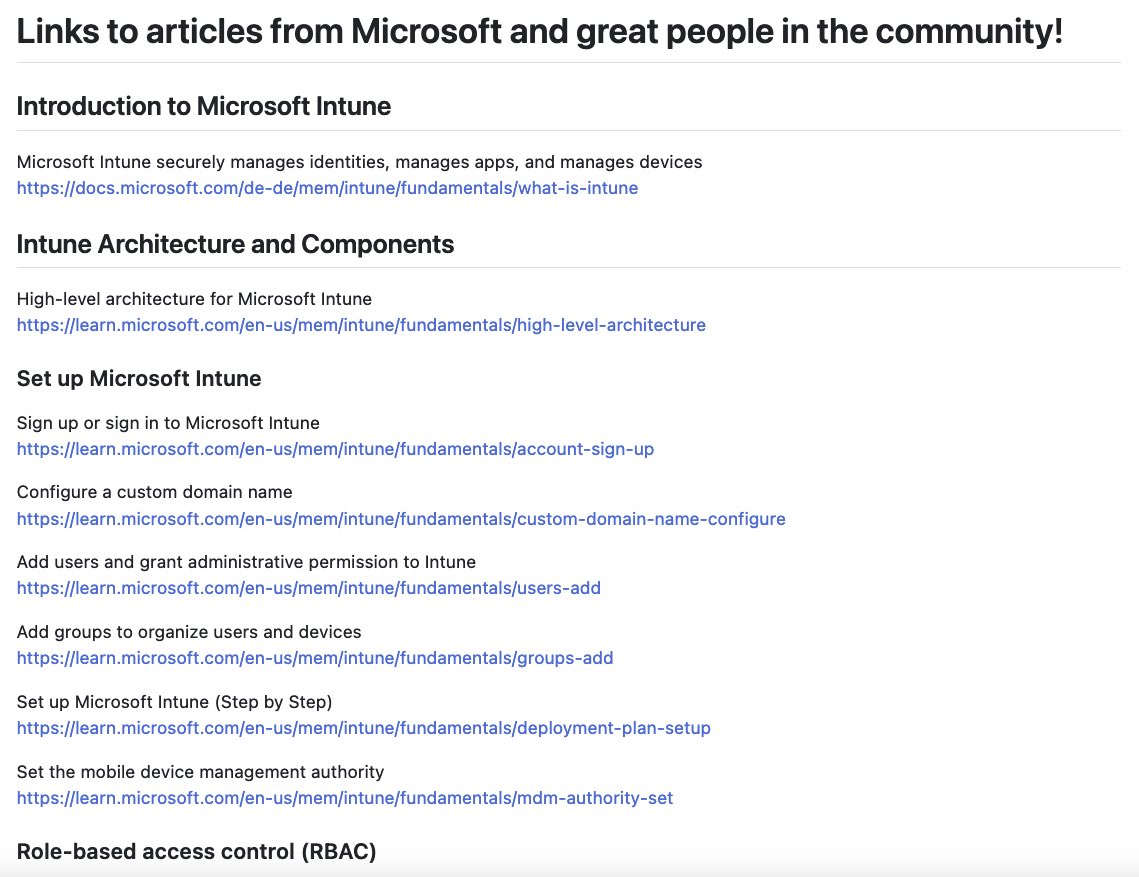Click 'Sign up or sign in to Microsoft Intune'
The width and height of the screenshot is (1139, 877).
(168, 423)
